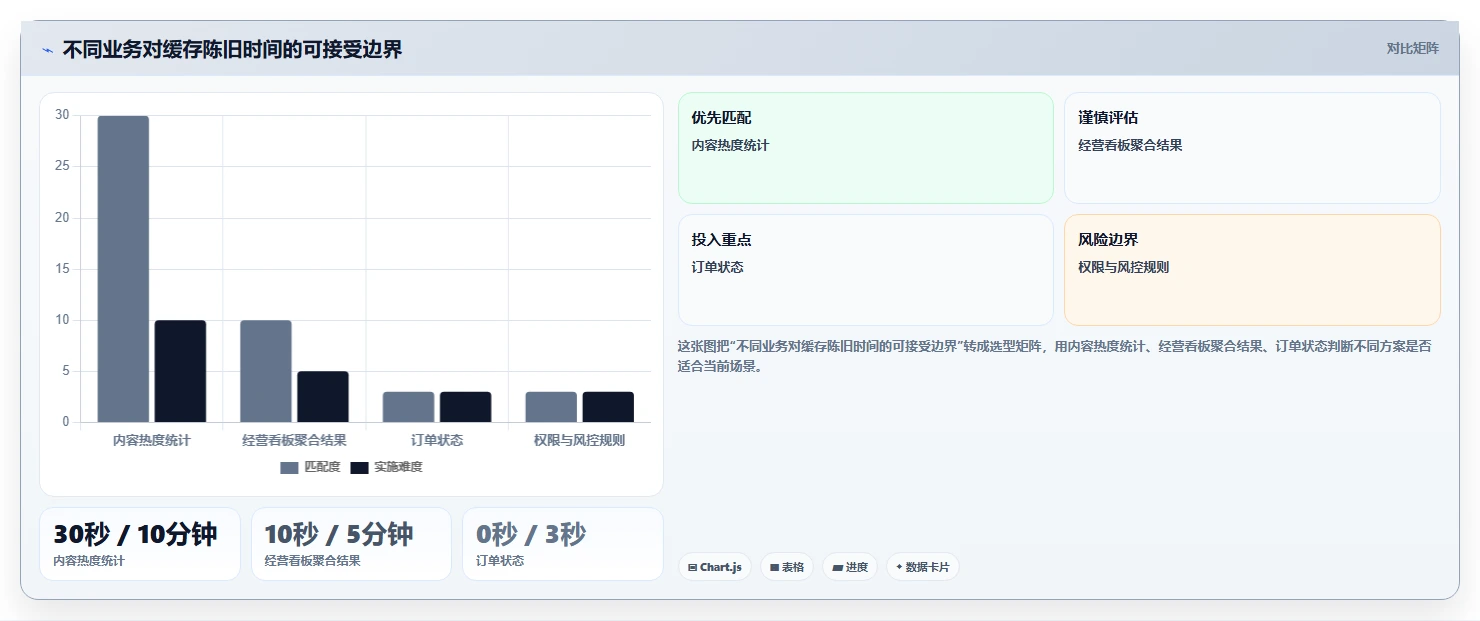Select the Chart.js tag
Image resolution: width=1480 pixels, height=621 pixels.
(x=715, y=567)
